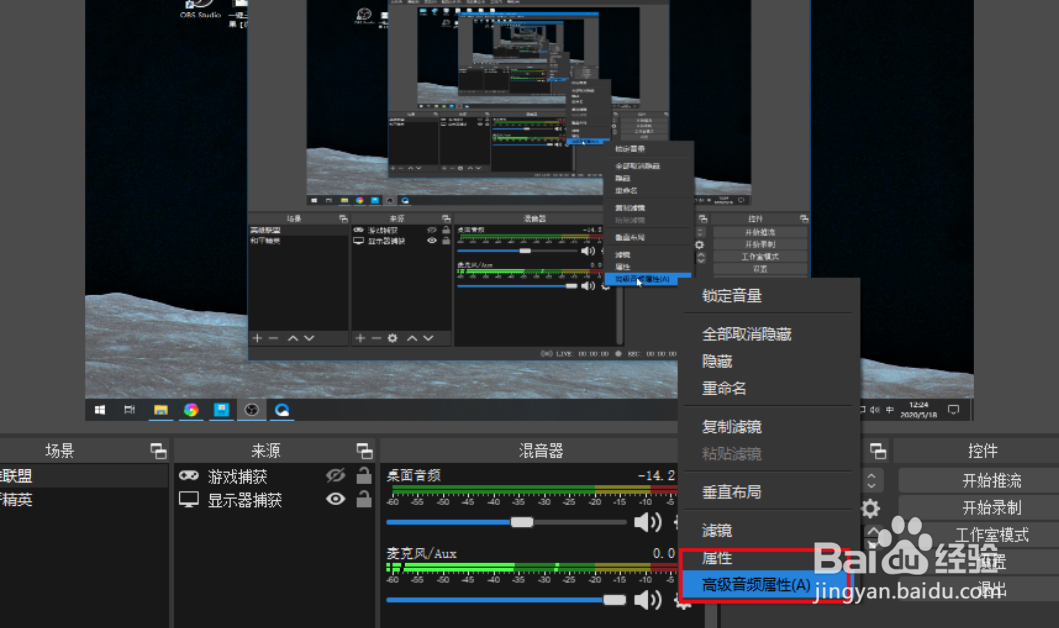Image resolution: width=1059 pixels, height=628 pixels.
Task: Click the monitor icon of 显示器捕获
Action: (x=188, y=500)
